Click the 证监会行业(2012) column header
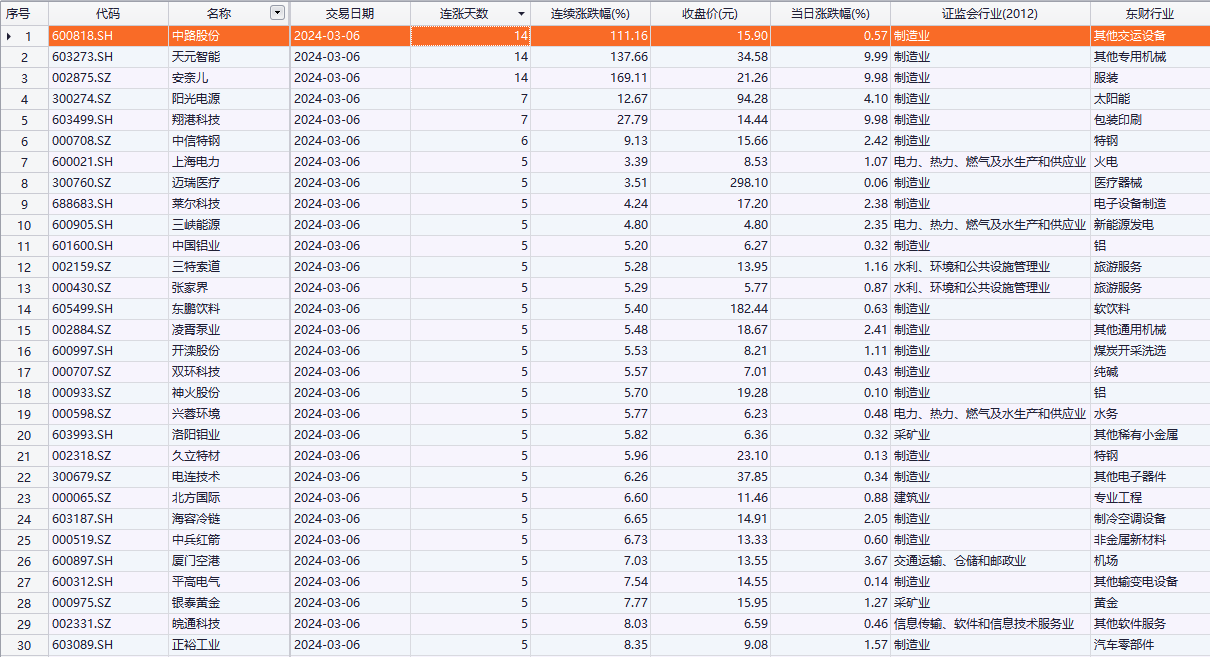 (x=989, y=14)
